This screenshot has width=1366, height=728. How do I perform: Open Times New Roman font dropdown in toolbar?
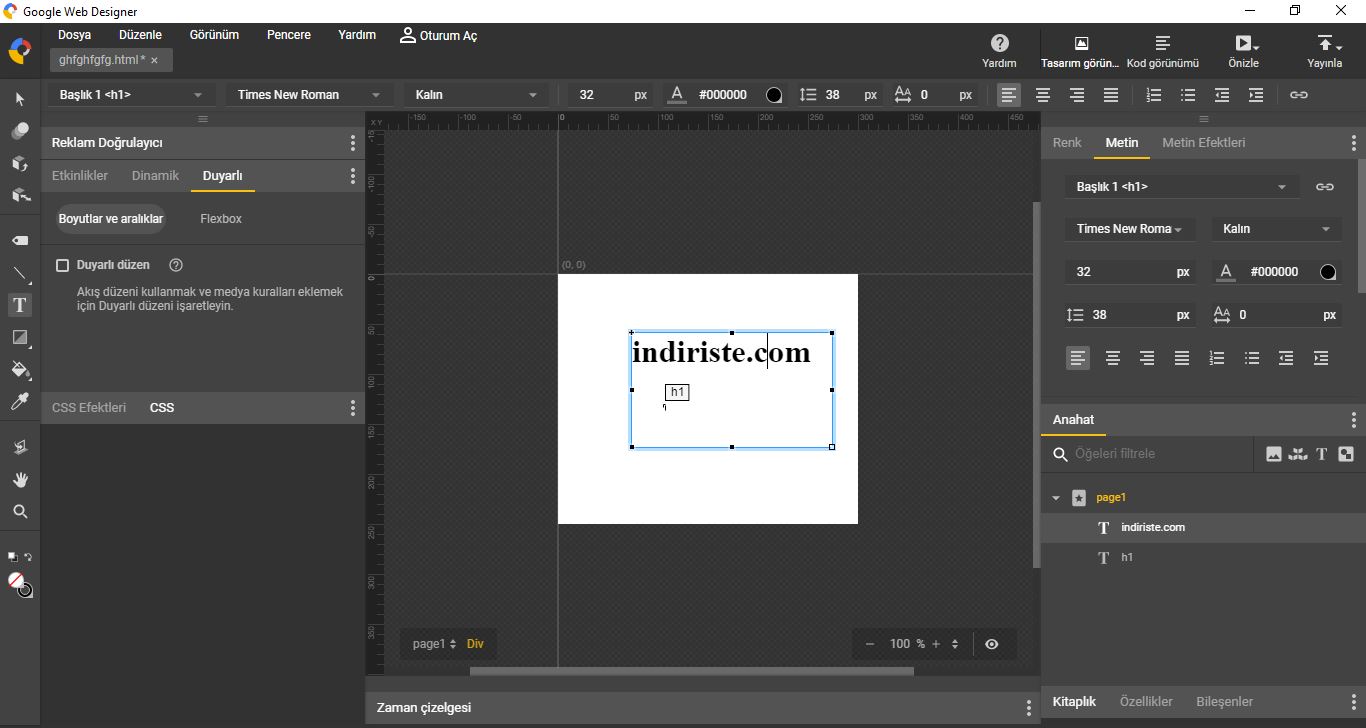pos(309,95)
